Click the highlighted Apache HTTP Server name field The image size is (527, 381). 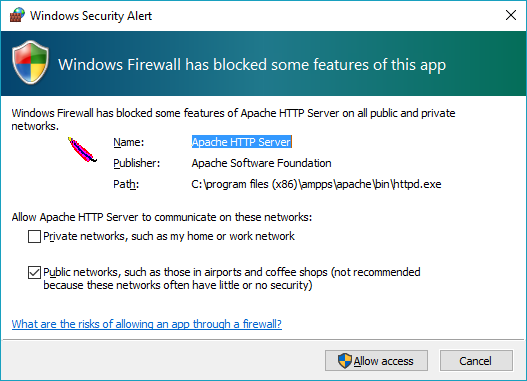coord(242,142)
